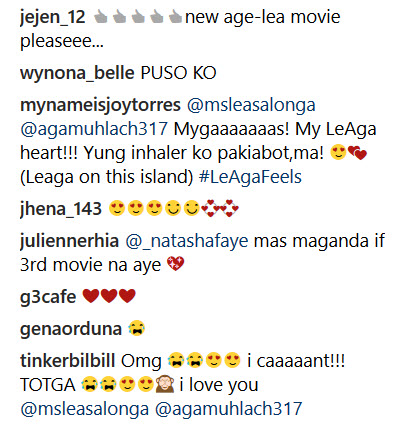Click crying emoji beside genaorduna

[x=137, y=328]
